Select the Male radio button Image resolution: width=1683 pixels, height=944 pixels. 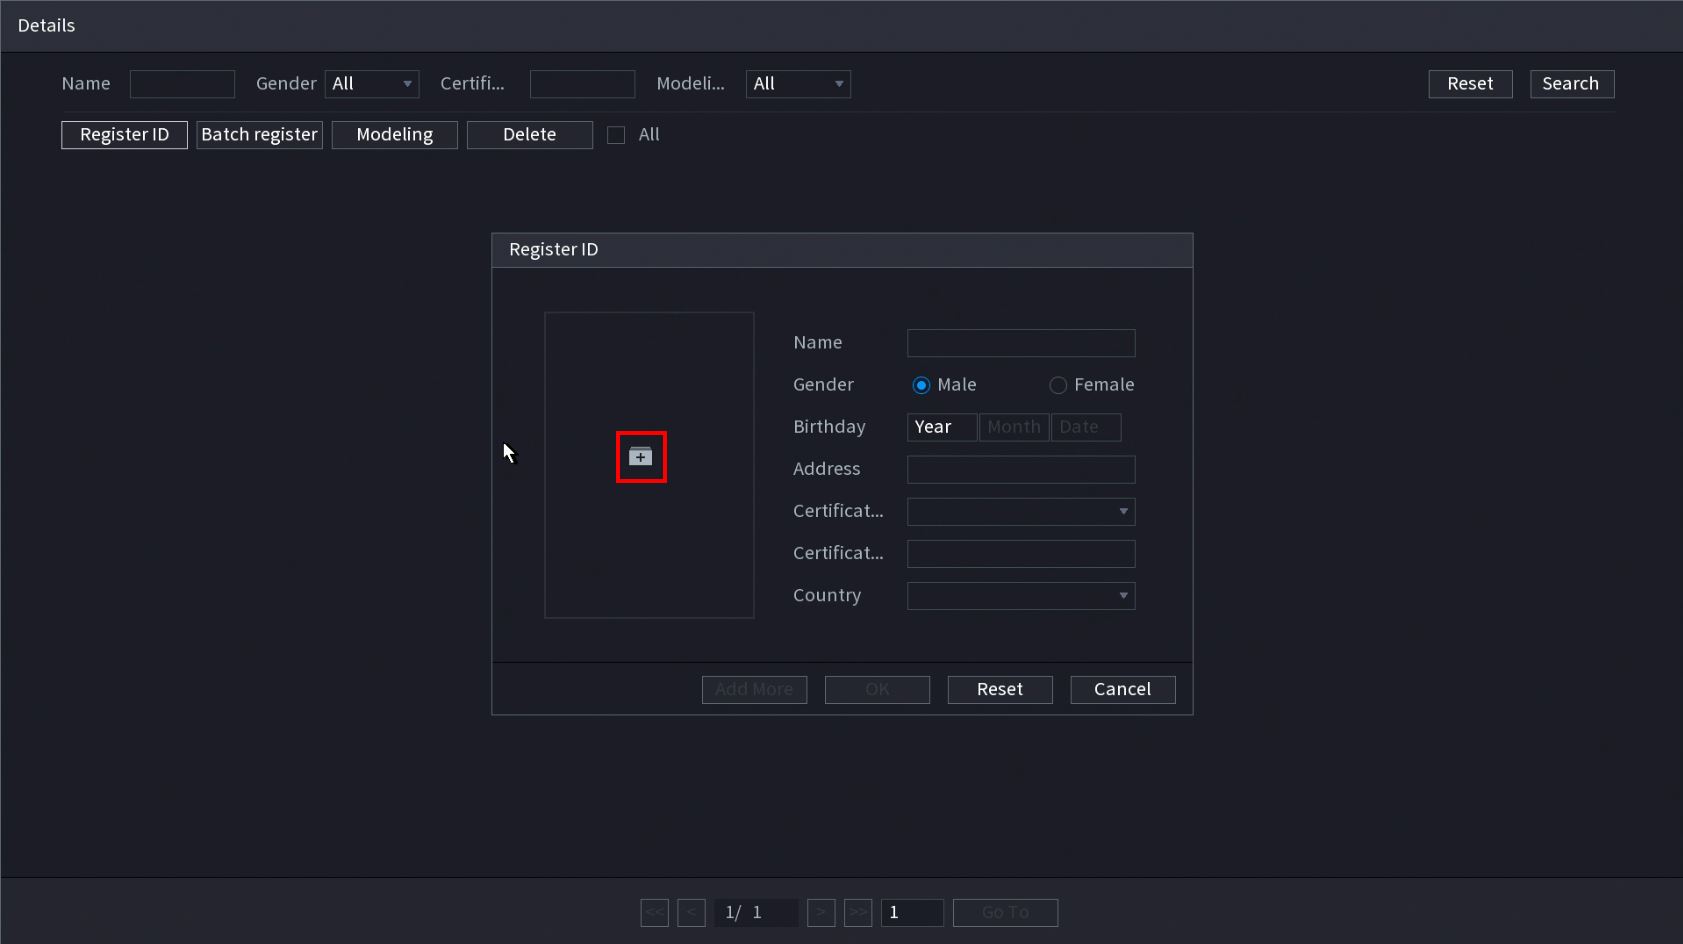tap(921, 385)
